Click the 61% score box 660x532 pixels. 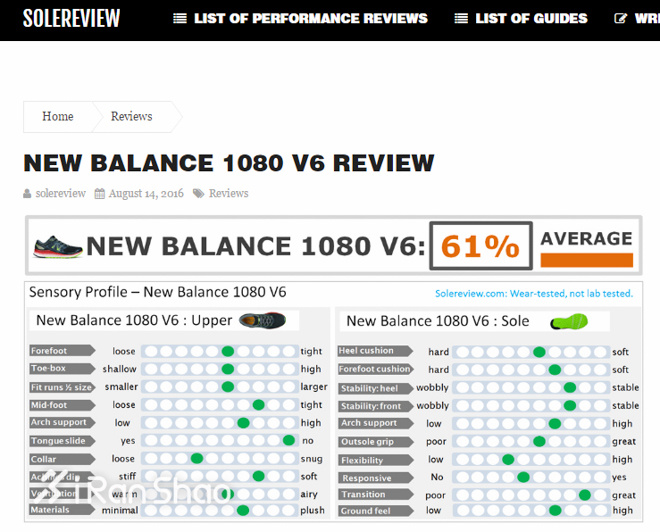(x=480, y=246)
